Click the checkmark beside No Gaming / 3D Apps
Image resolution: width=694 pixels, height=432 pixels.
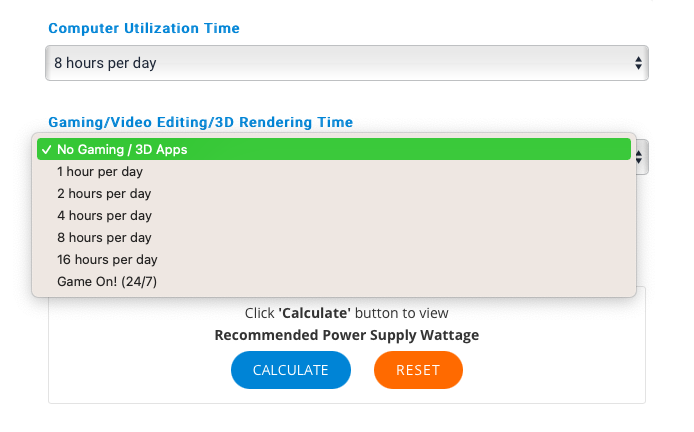(x=46, y=150)
